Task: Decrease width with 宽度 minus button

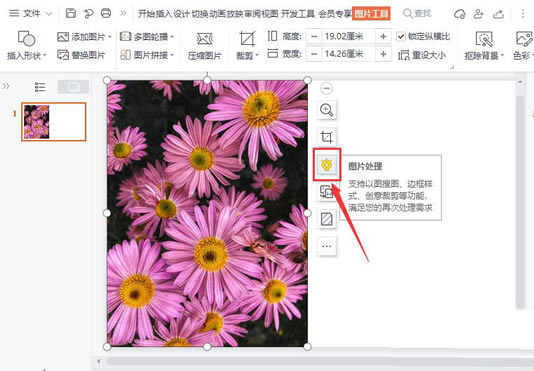Action: click(314, 54)
